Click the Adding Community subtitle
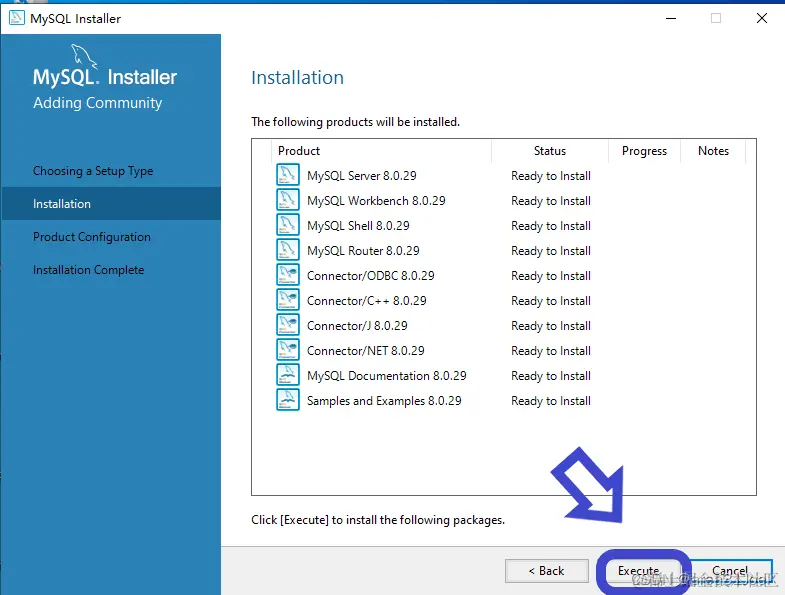785x595 pixels. tap(98, 103)
